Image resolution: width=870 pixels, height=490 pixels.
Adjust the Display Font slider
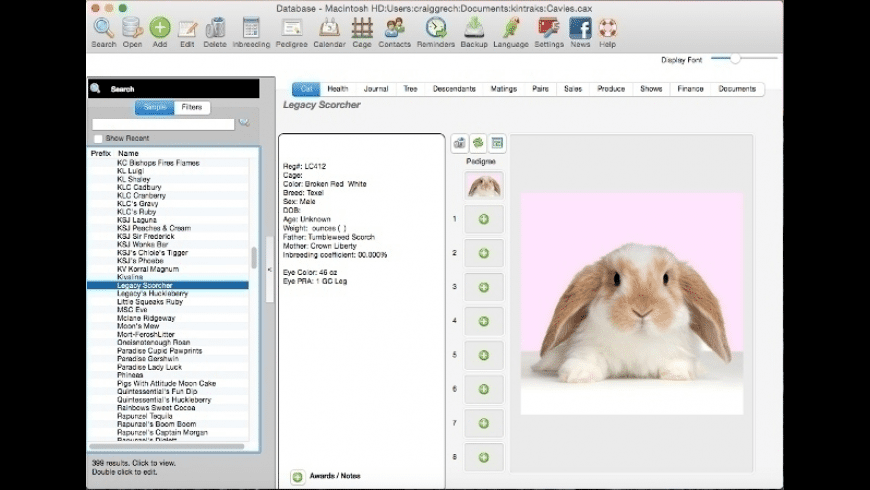click(735, 59)
